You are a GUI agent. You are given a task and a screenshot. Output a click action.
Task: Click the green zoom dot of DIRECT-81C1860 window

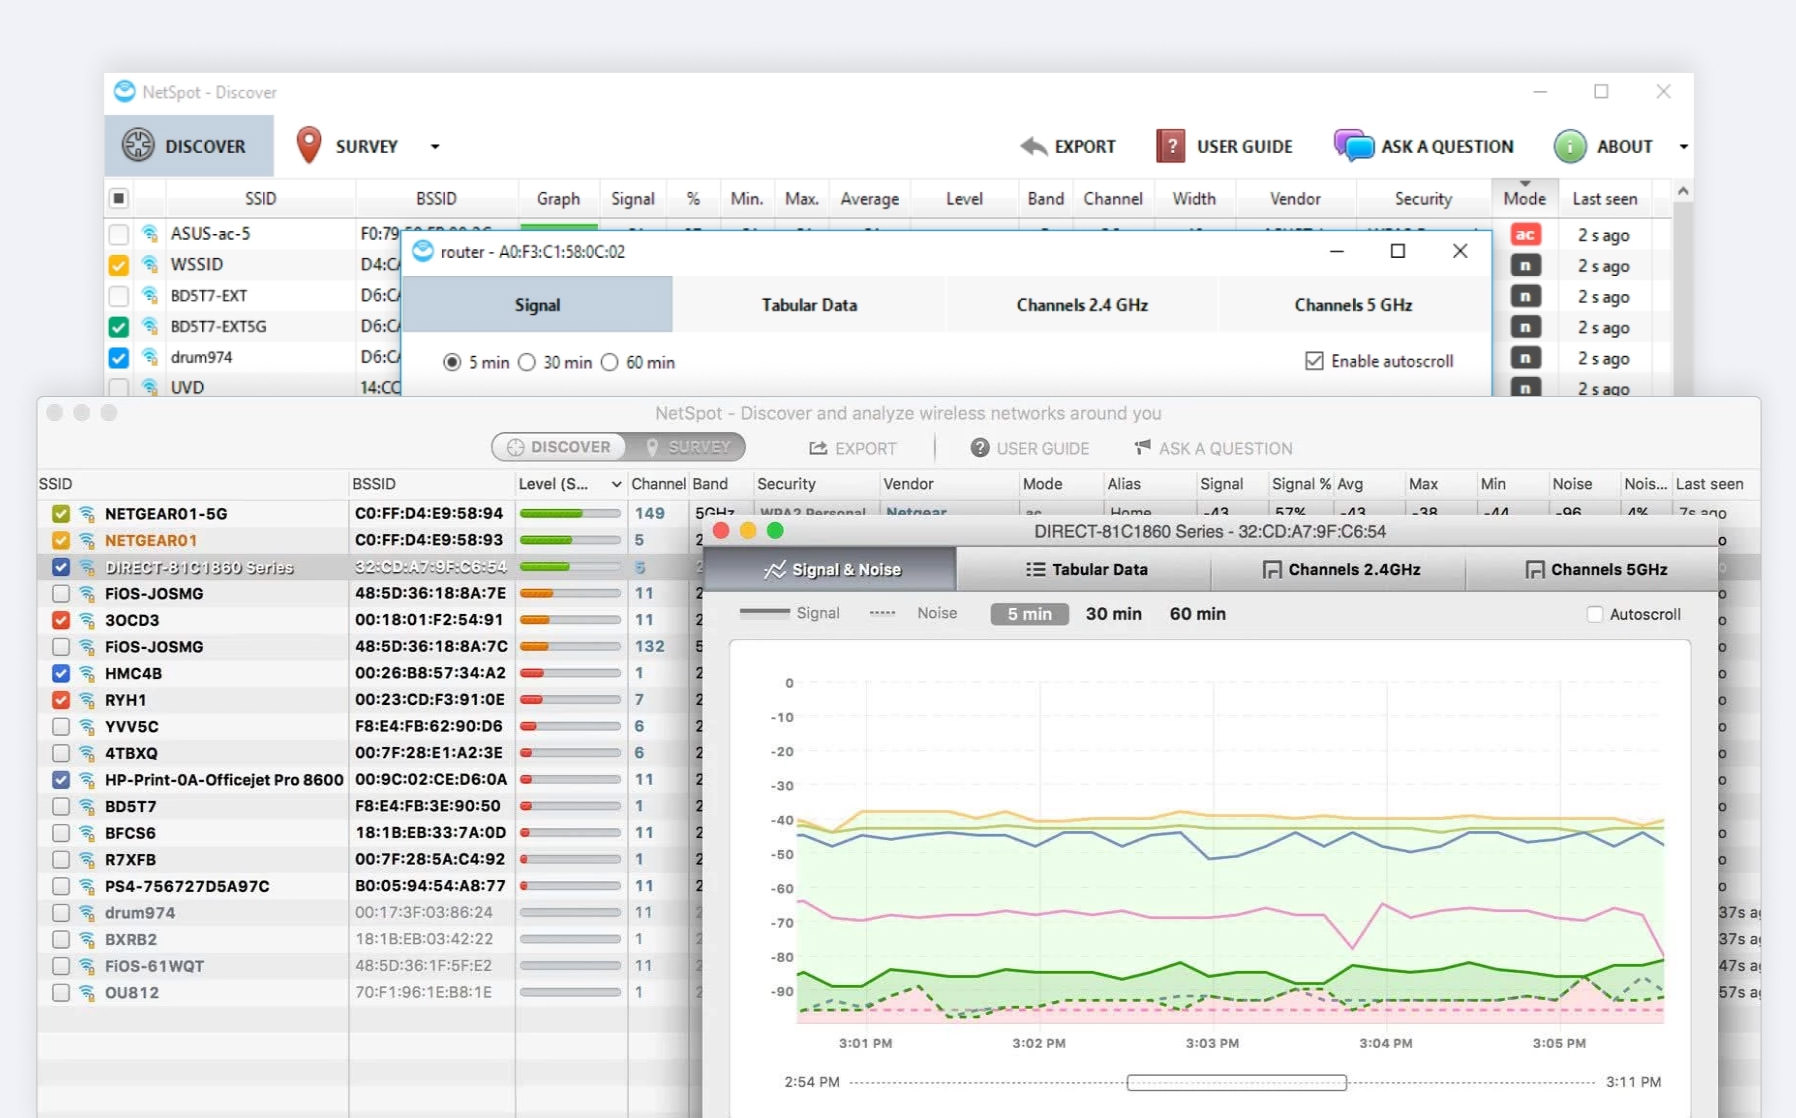point(775,530)
